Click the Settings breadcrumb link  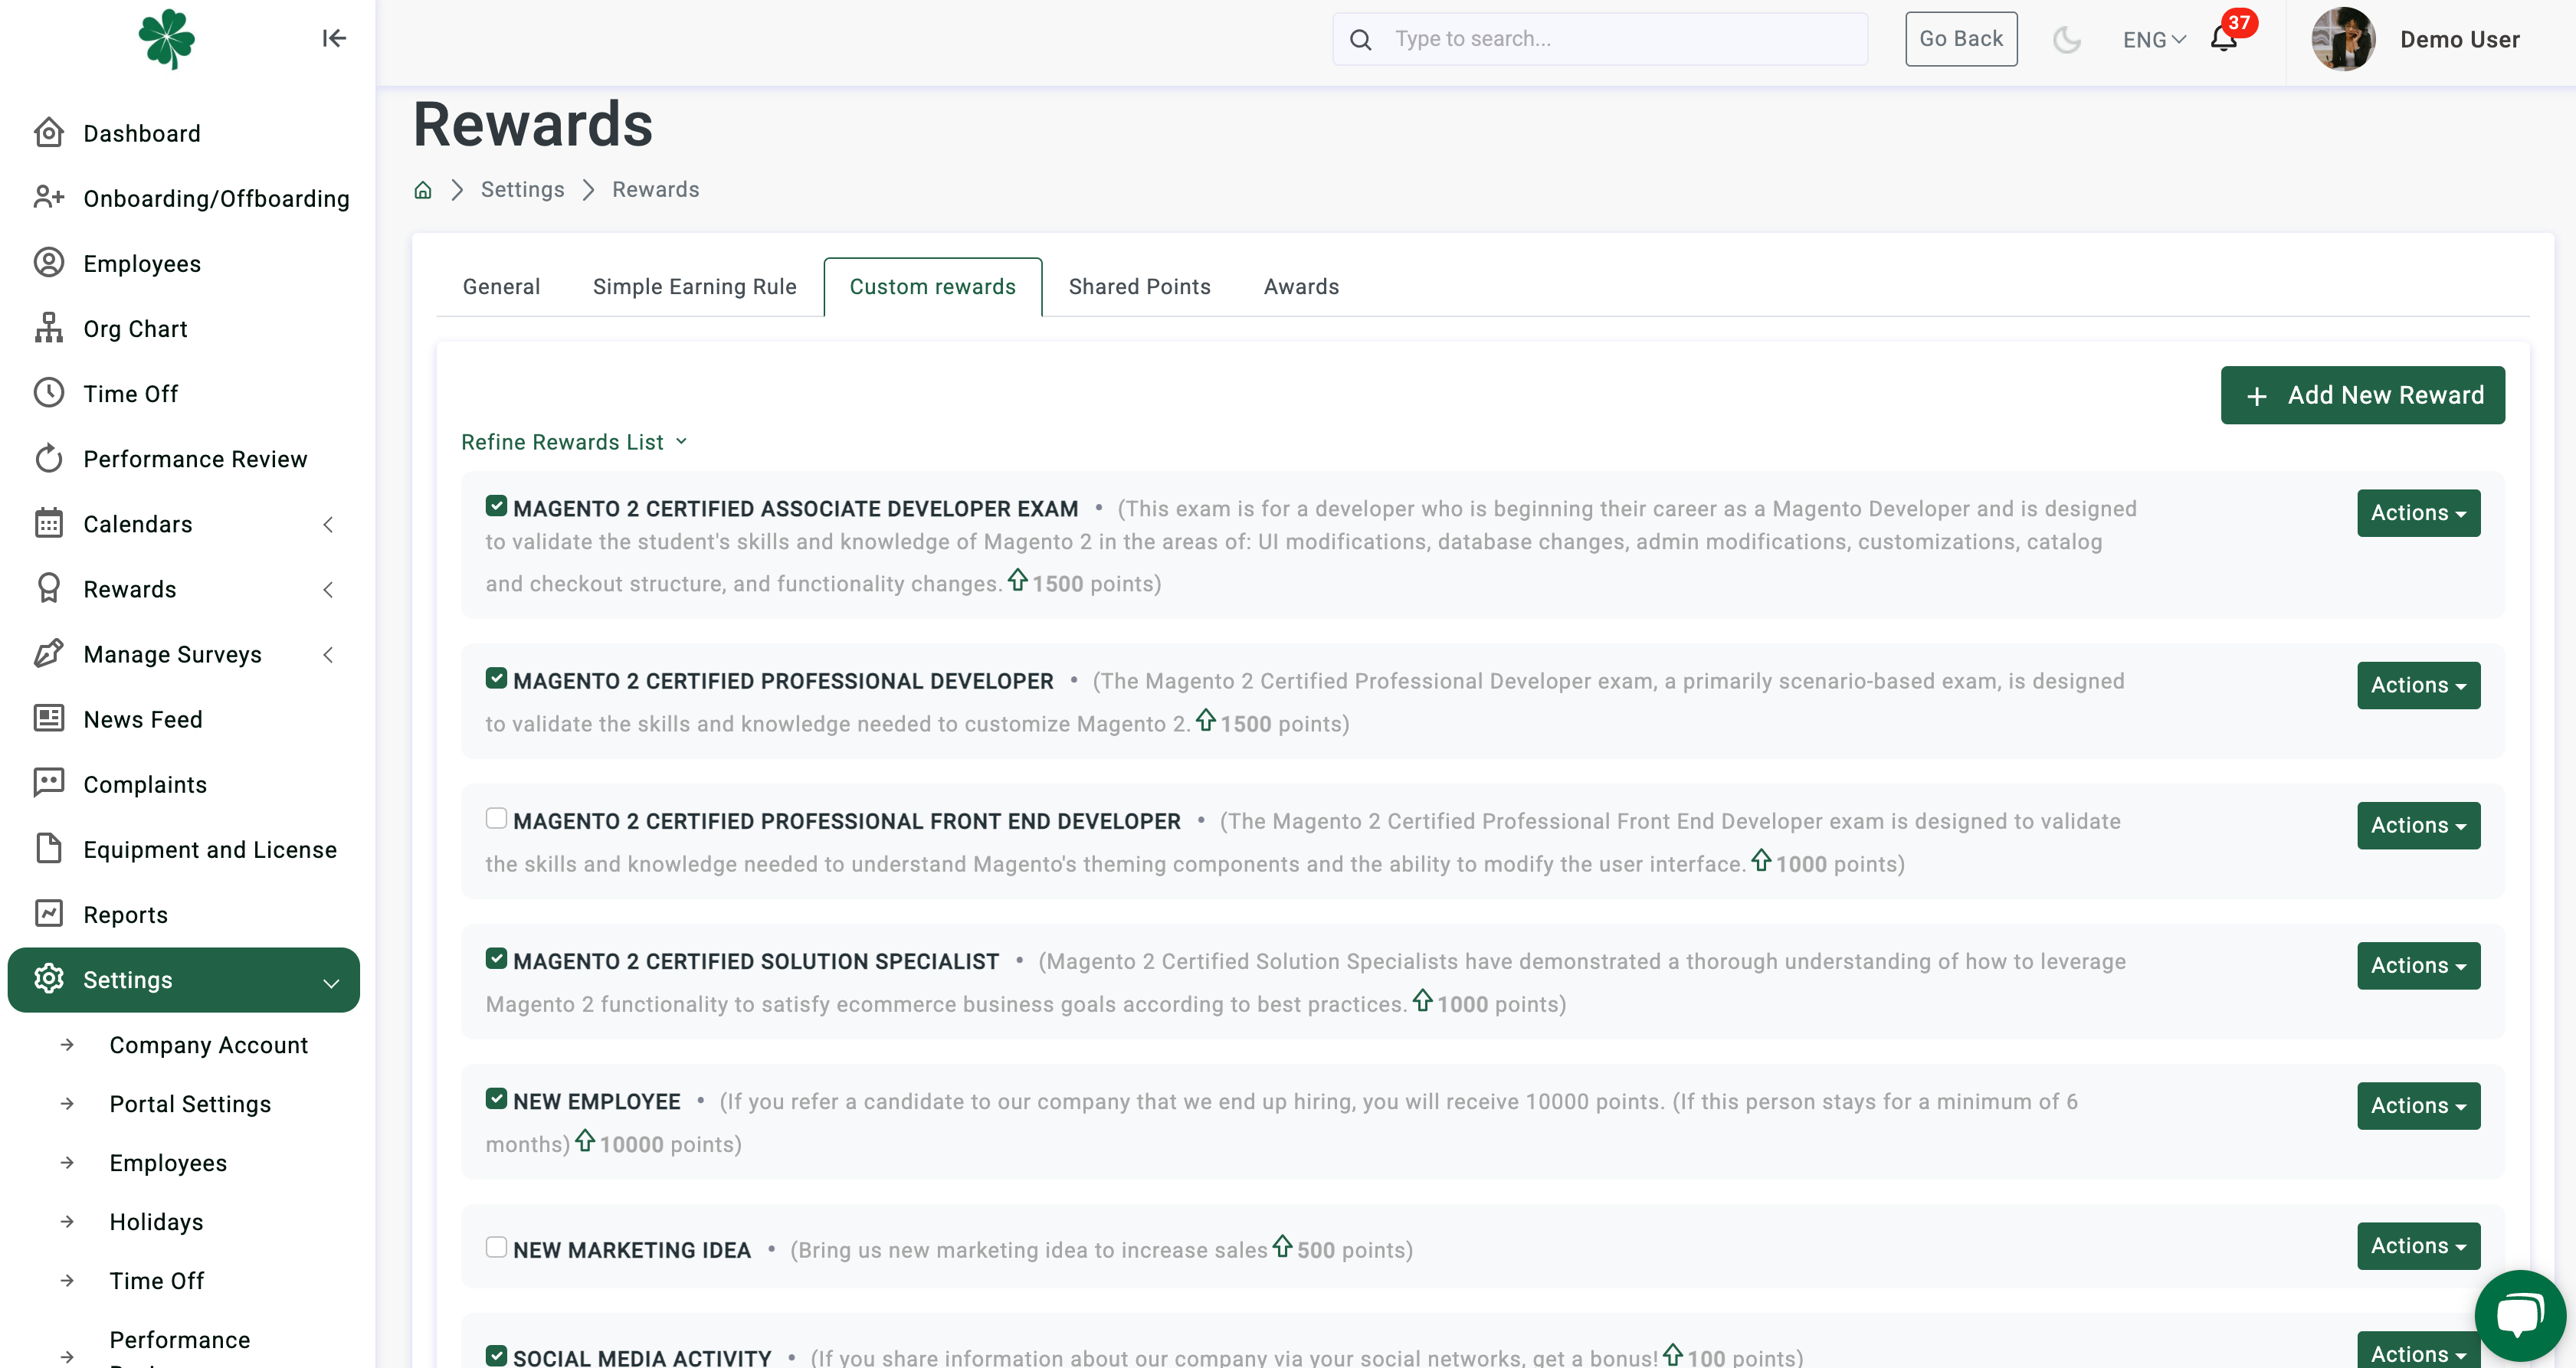pos(522,189)
